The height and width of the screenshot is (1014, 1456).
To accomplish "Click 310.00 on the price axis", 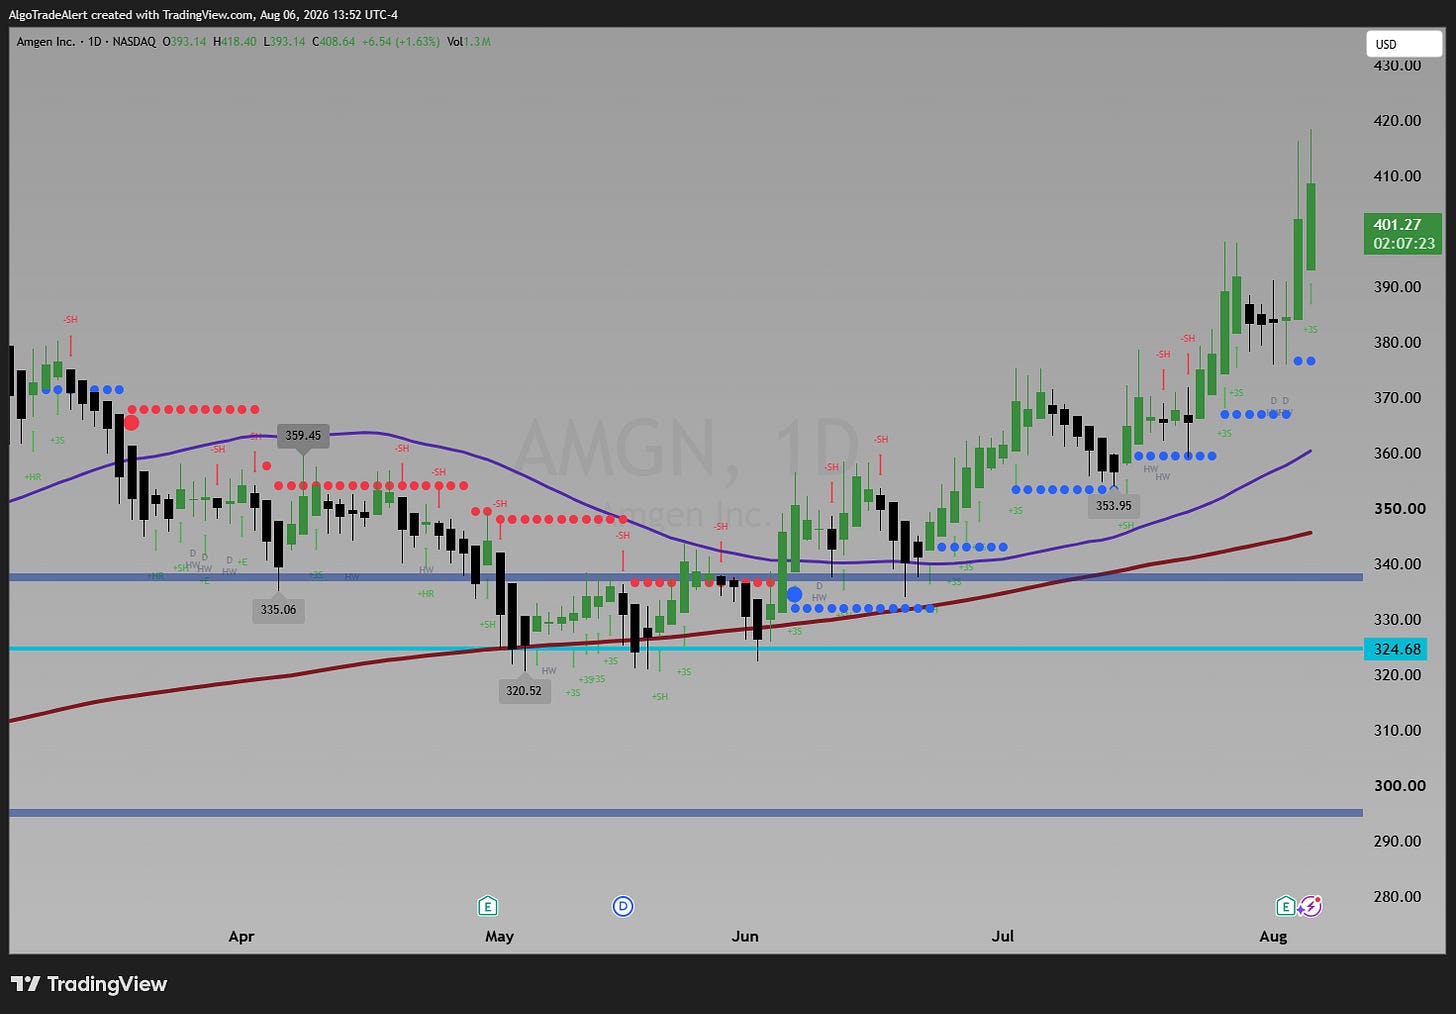I will click(1397, 730).
